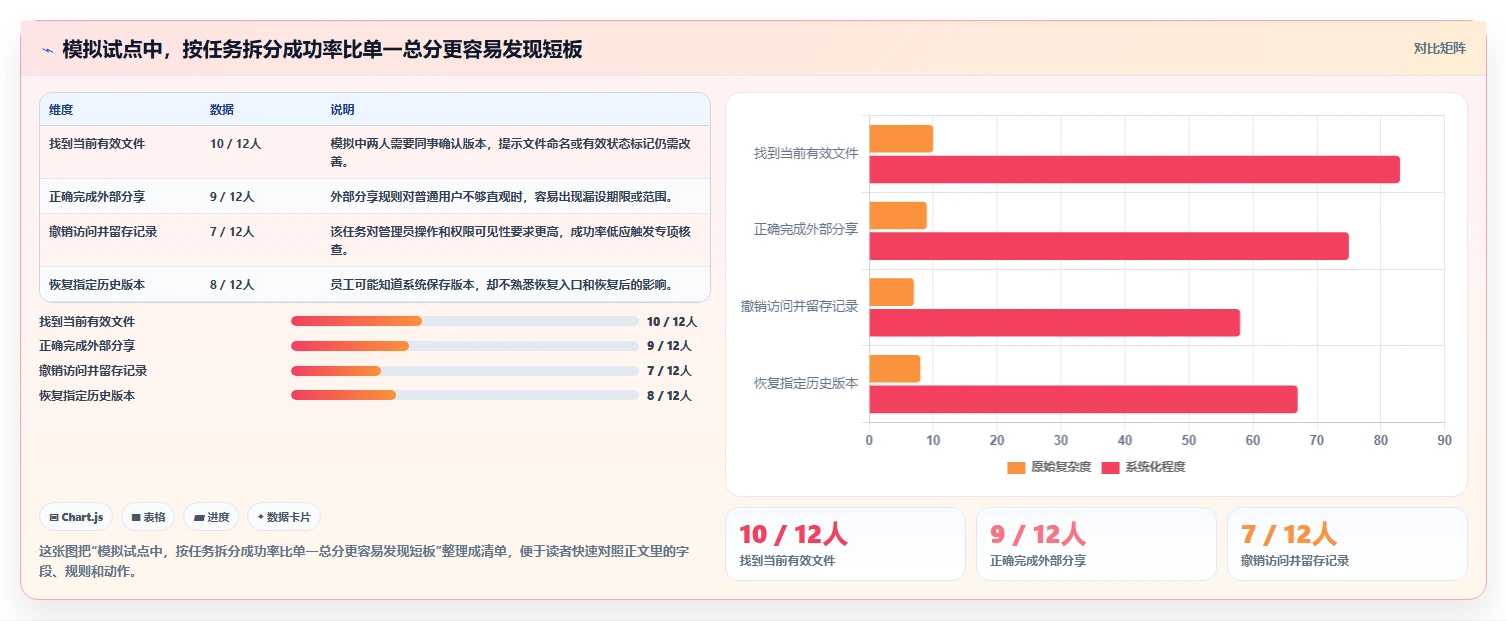Click the chart y-axis label 恢复指定历史版本
1507x621 pixels.
(806, 383)
